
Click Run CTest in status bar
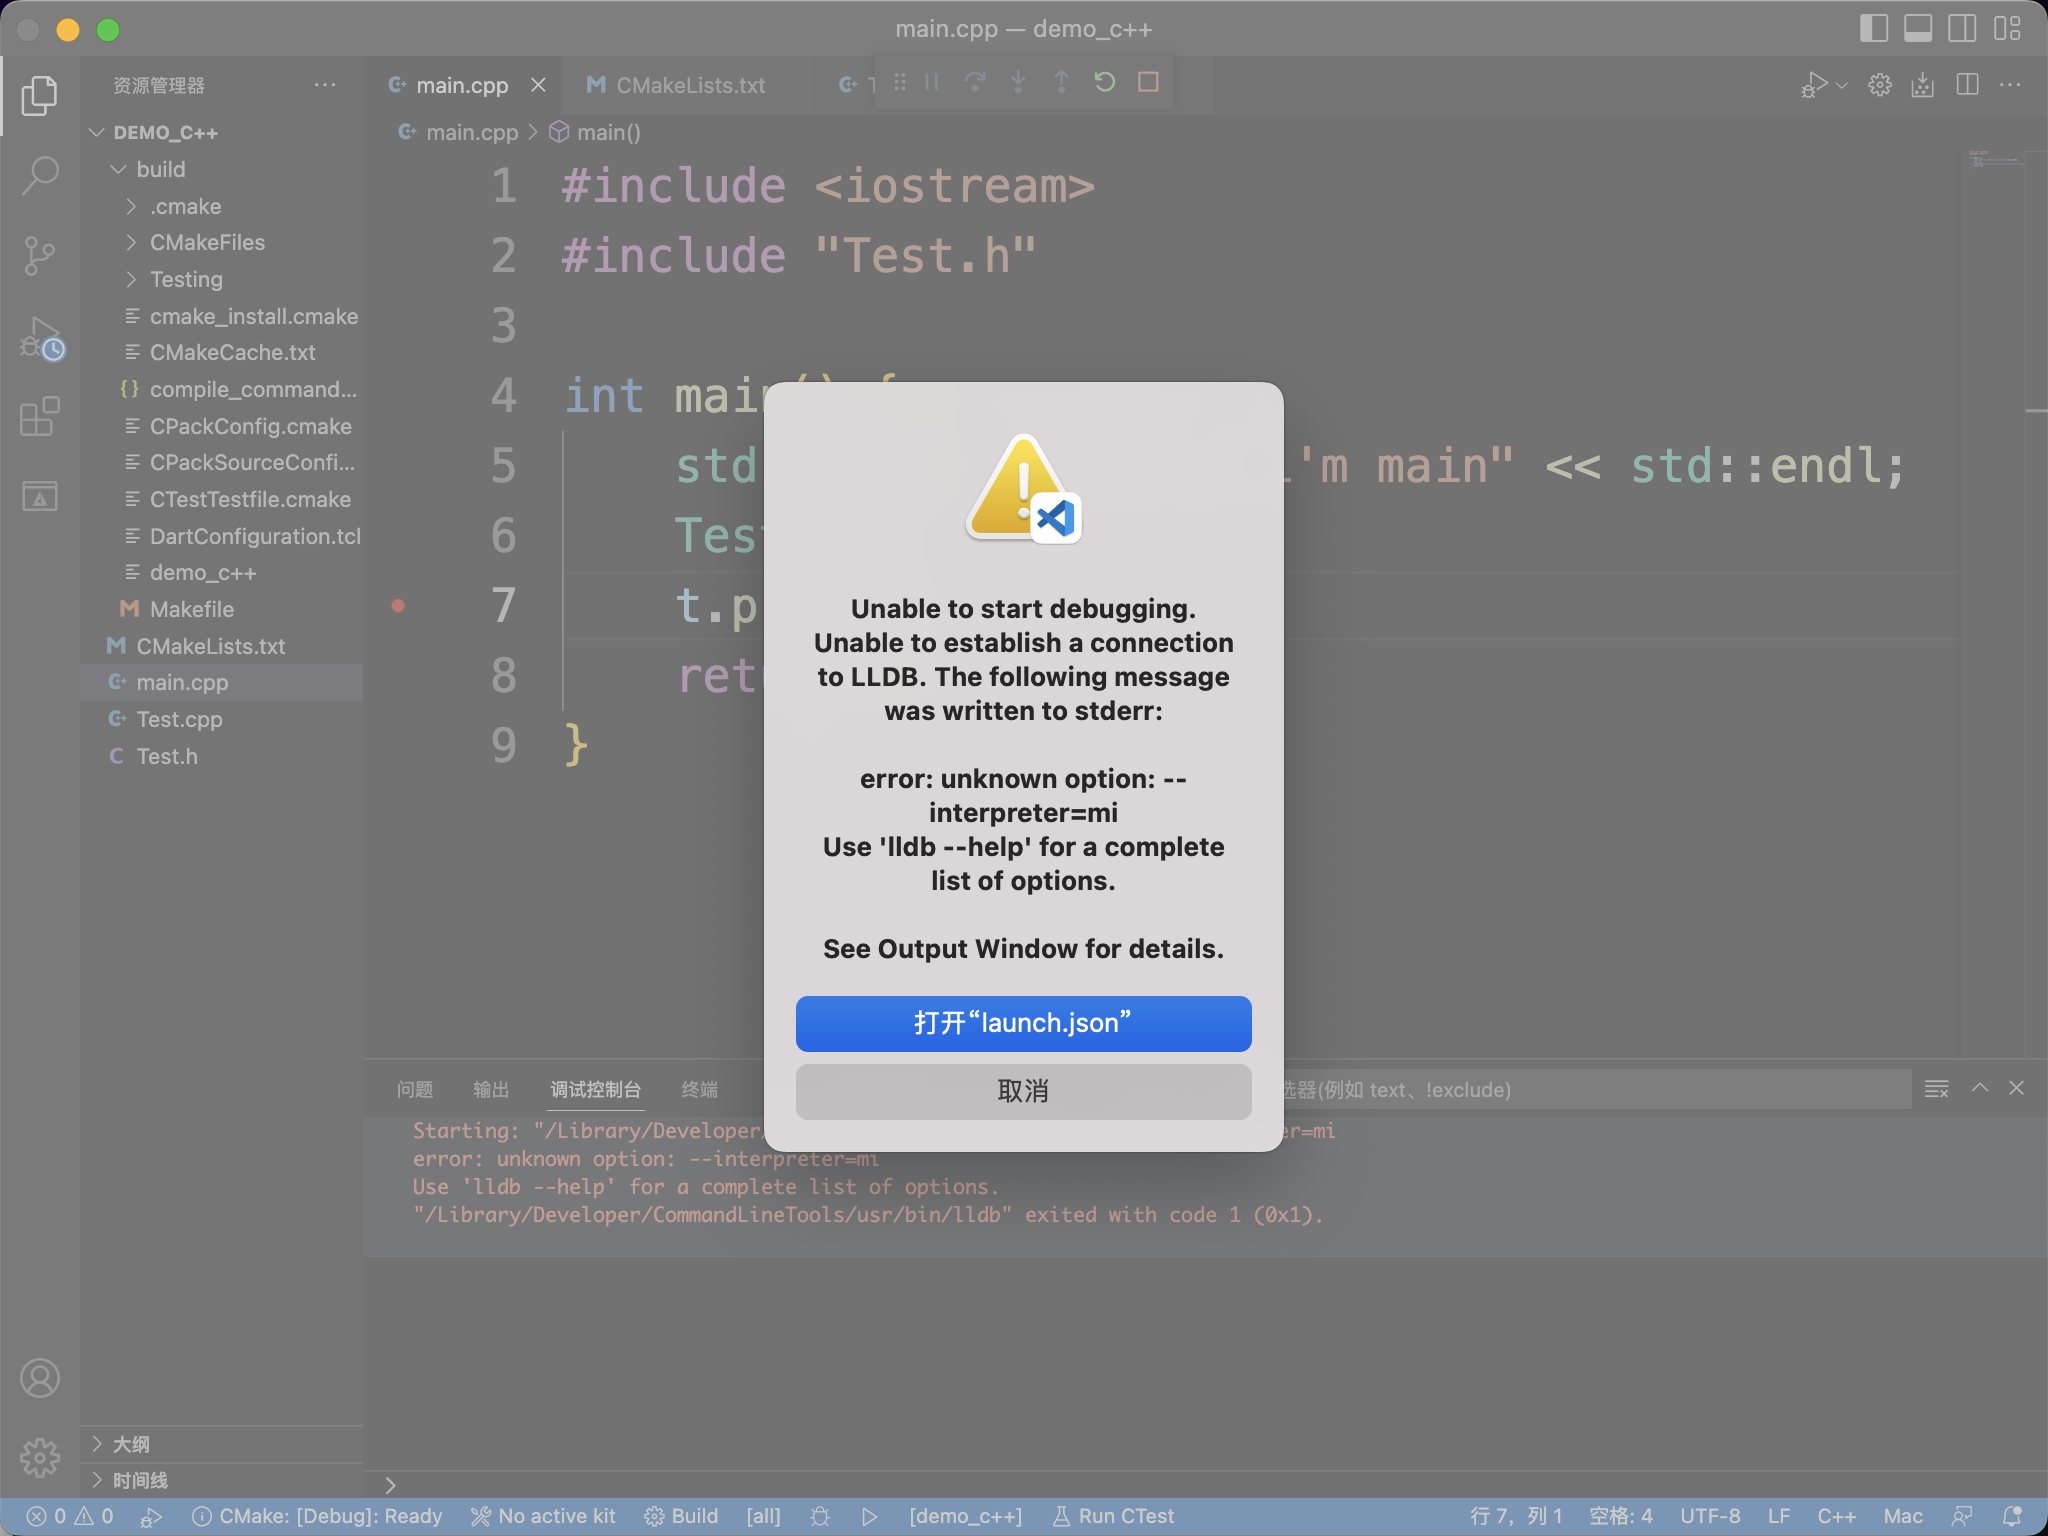click(1113, 1516)
